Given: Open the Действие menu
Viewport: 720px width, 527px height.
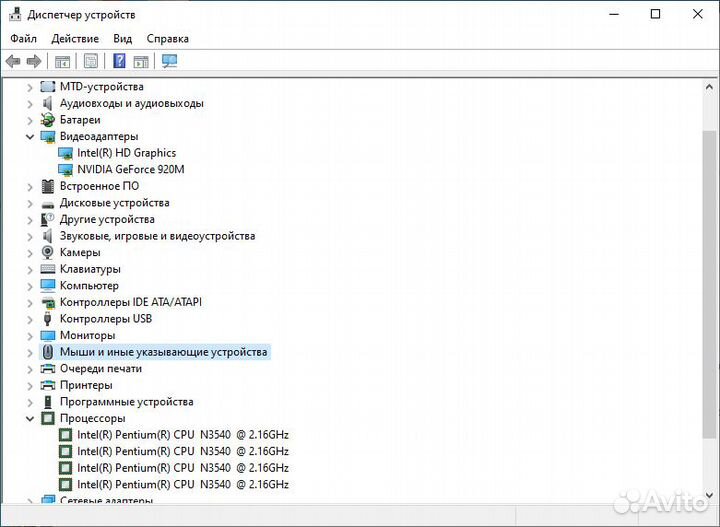Looking at the screenshot, I should pos(75,39).
